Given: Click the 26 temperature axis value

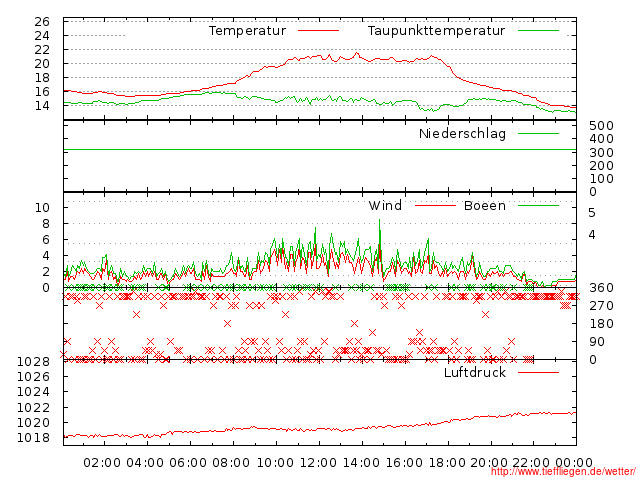Looking at the screenshot, I should (x=42, y=22).
